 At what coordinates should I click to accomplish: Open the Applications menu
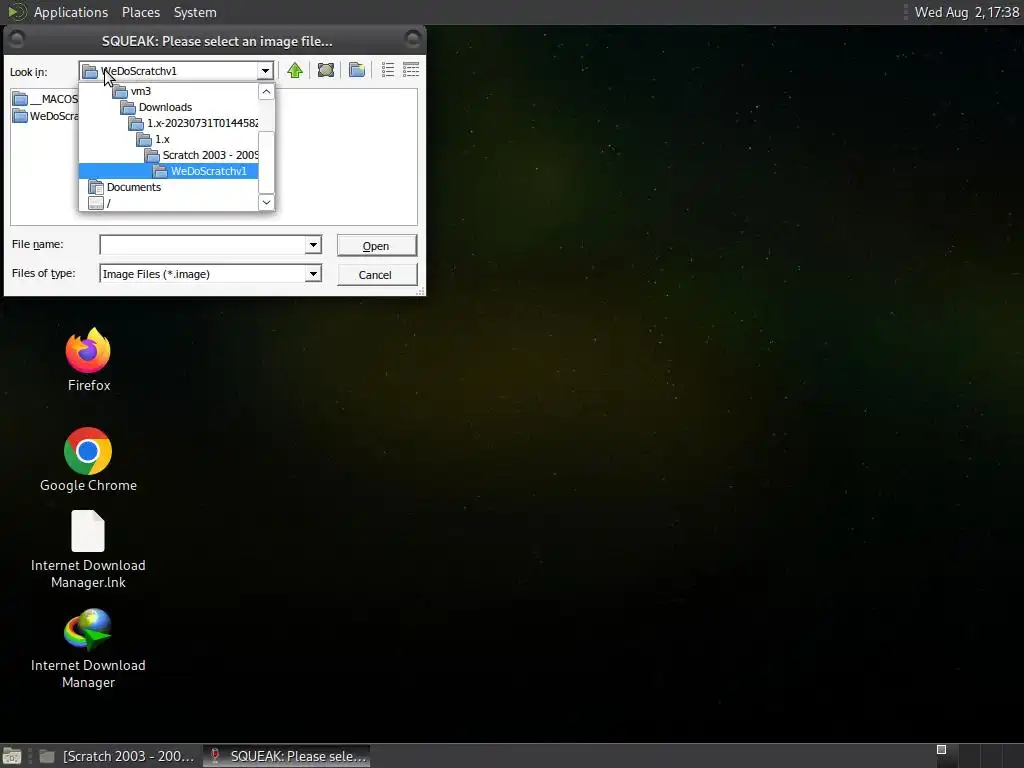(x=71, y=12)
